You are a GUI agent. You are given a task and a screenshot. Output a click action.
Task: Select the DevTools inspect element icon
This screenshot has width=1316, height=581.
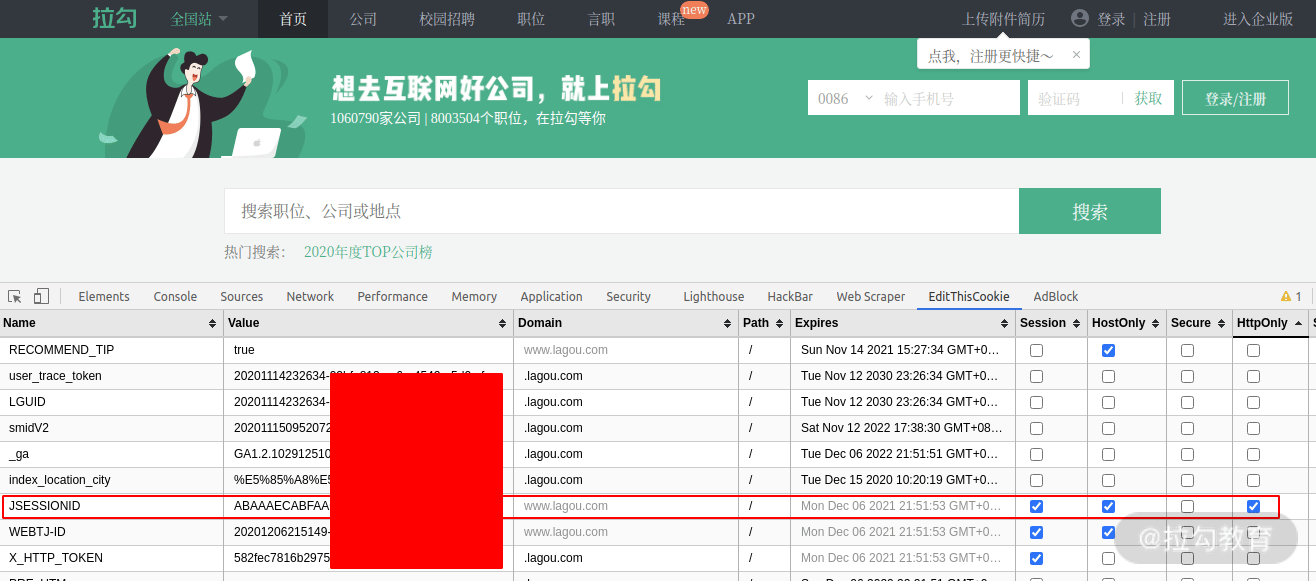point(15,296)
